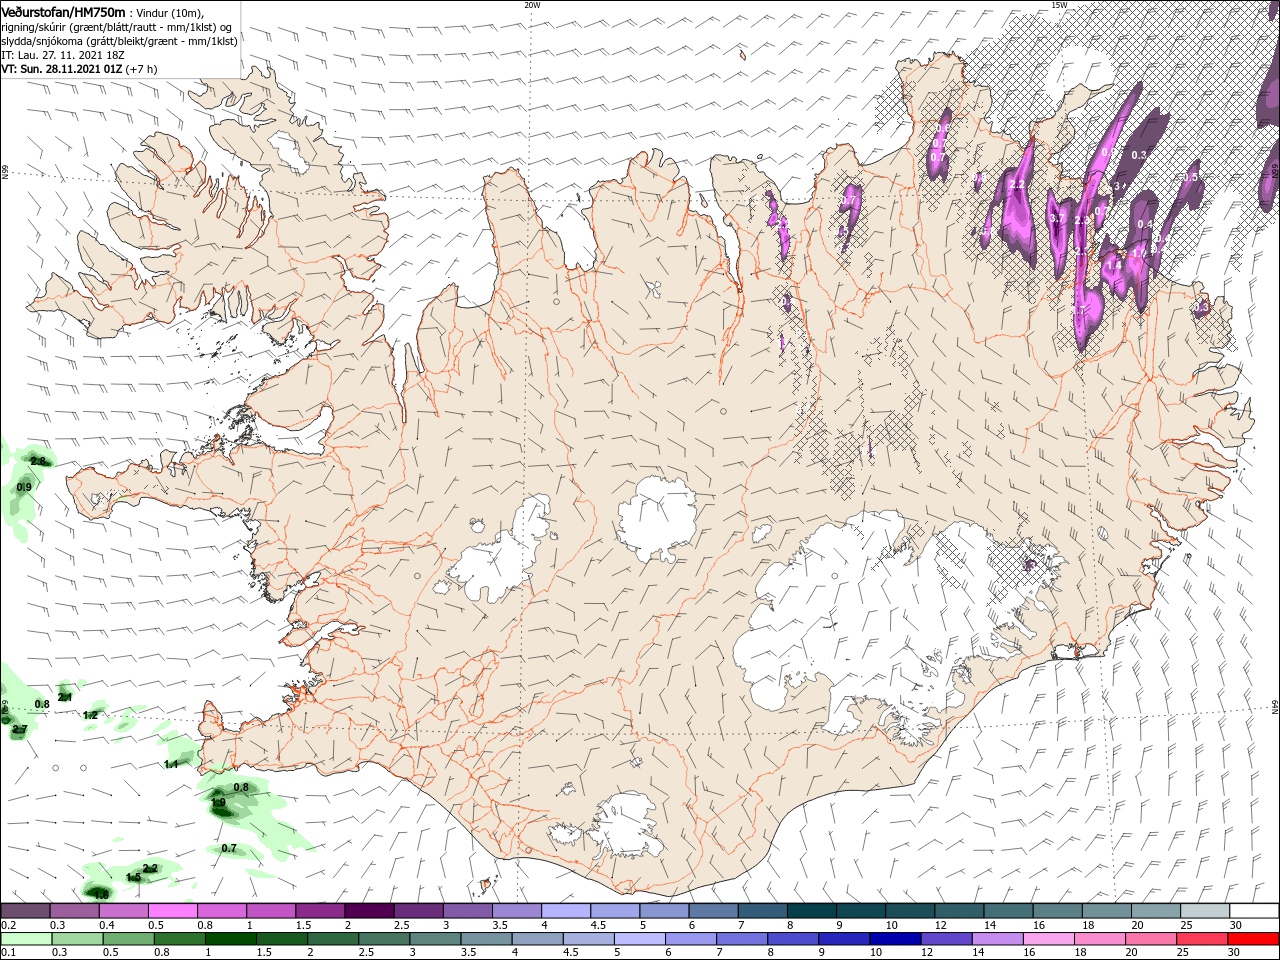Click the dark green 1 swatch, rain scale
The image size is (1280, 960).
click(x=231, y=939)
